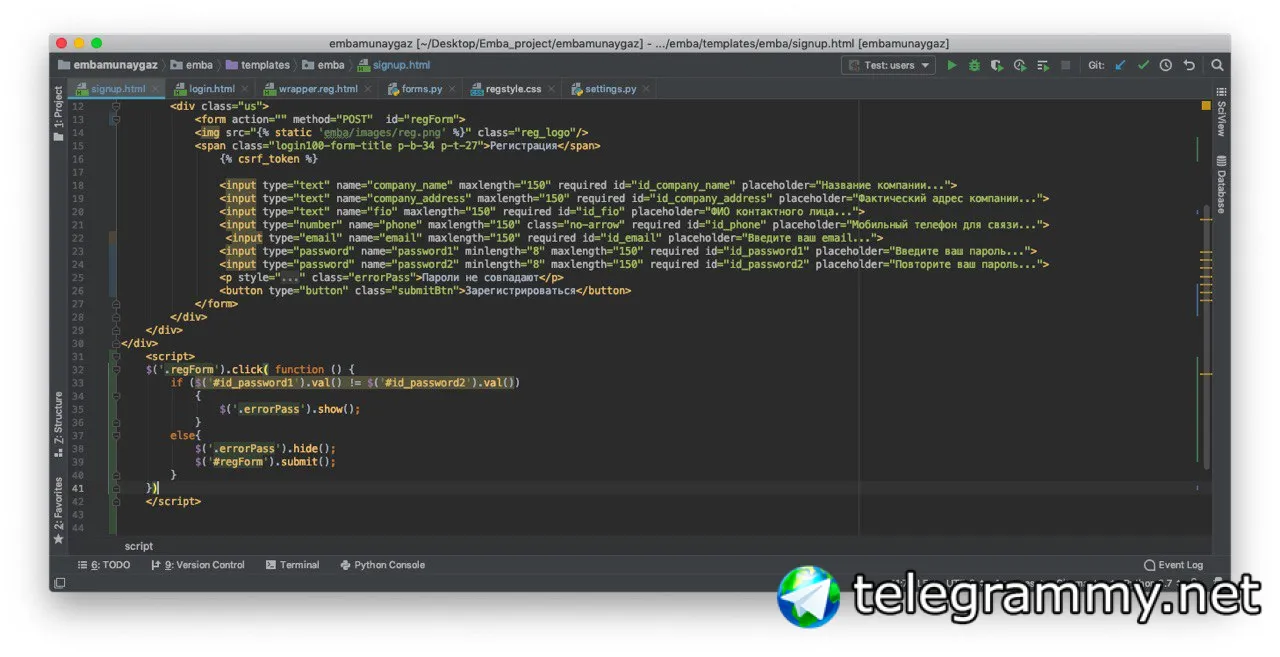Show Git history clock icon

coord(1166,65)
